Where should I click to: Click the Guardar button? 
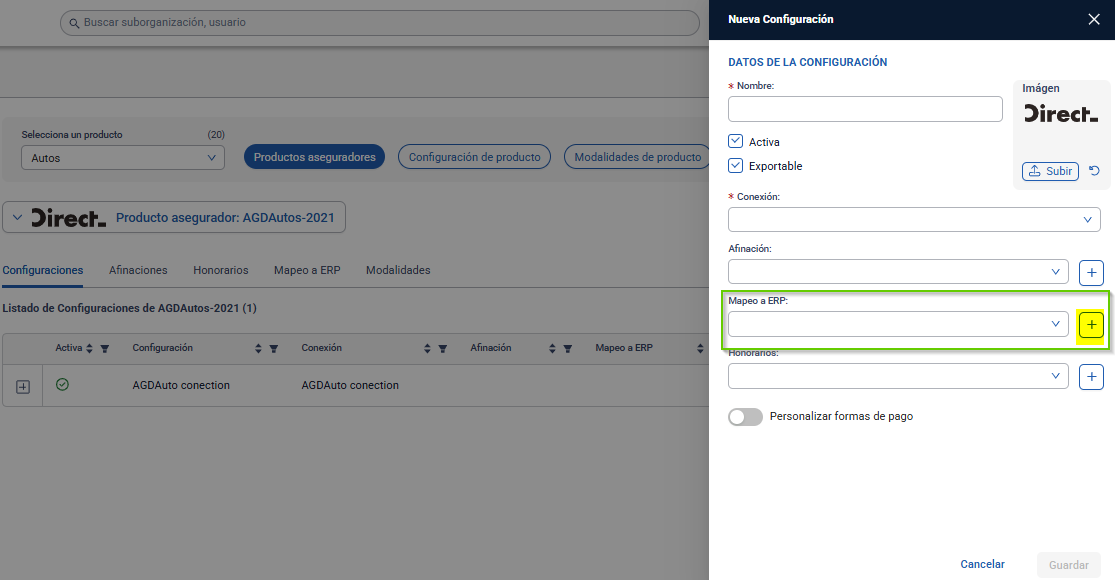[1069, 565]
